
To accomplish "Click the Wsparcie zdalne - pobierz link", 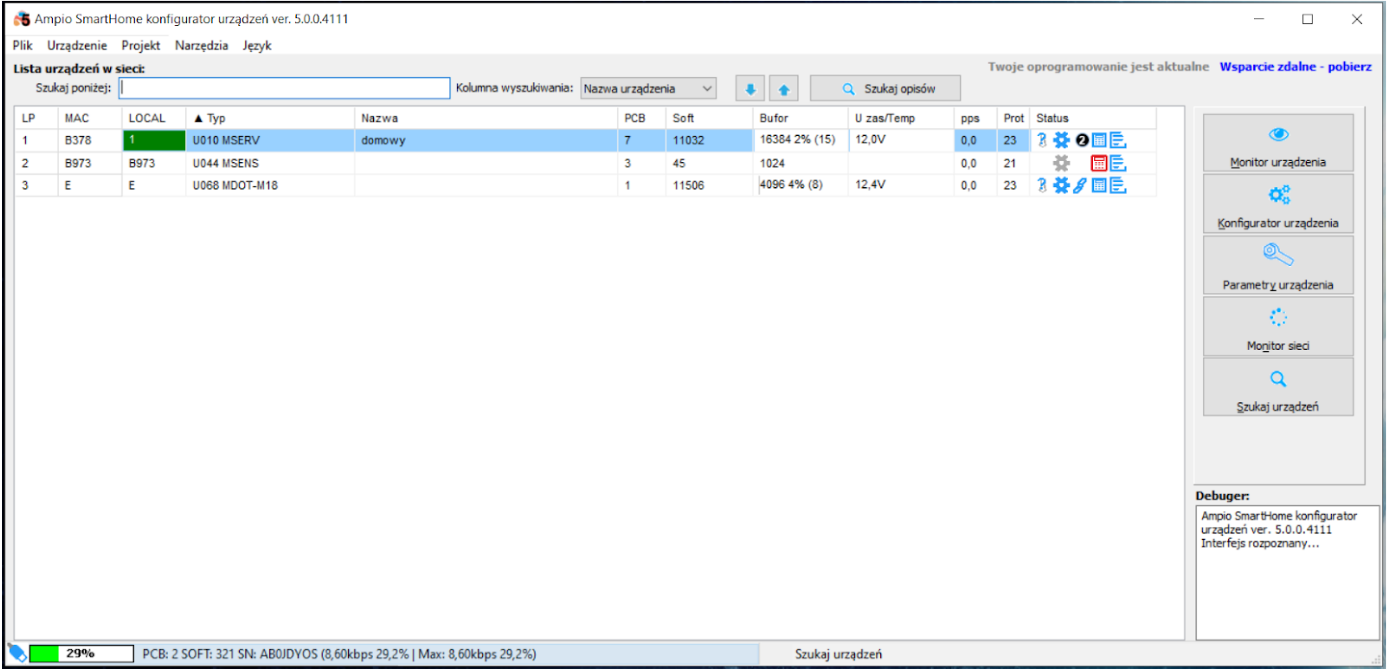I will pos(1295,67).
